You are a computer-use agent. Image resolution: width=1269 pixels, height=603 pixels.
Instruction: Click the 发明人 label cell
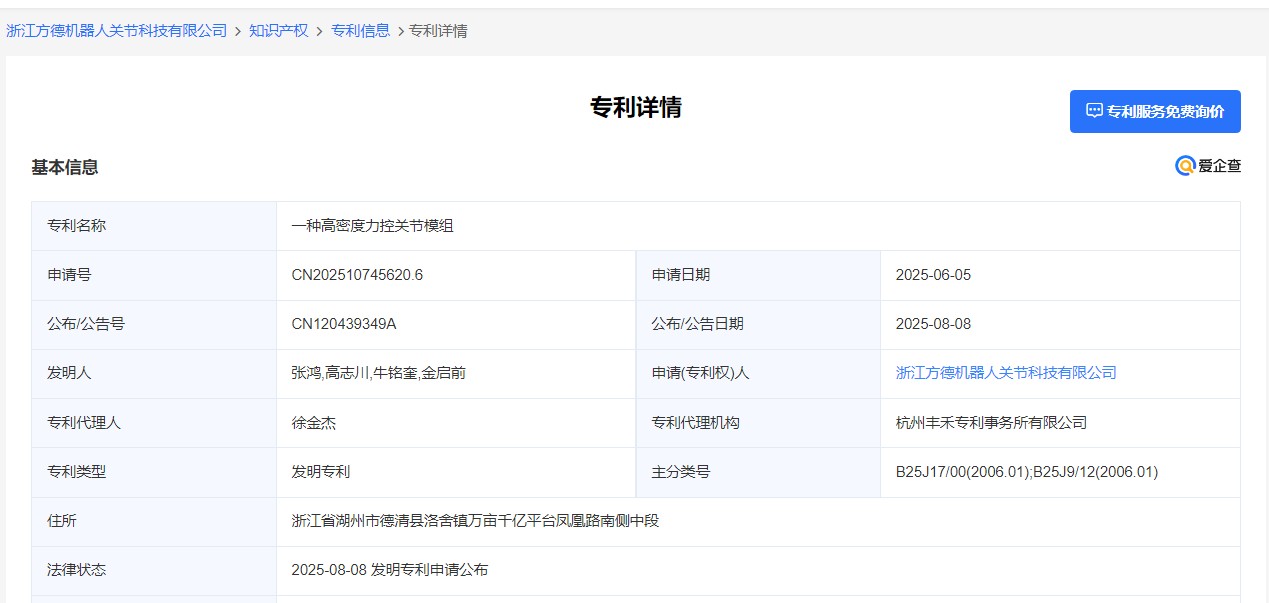click(154, 373)
